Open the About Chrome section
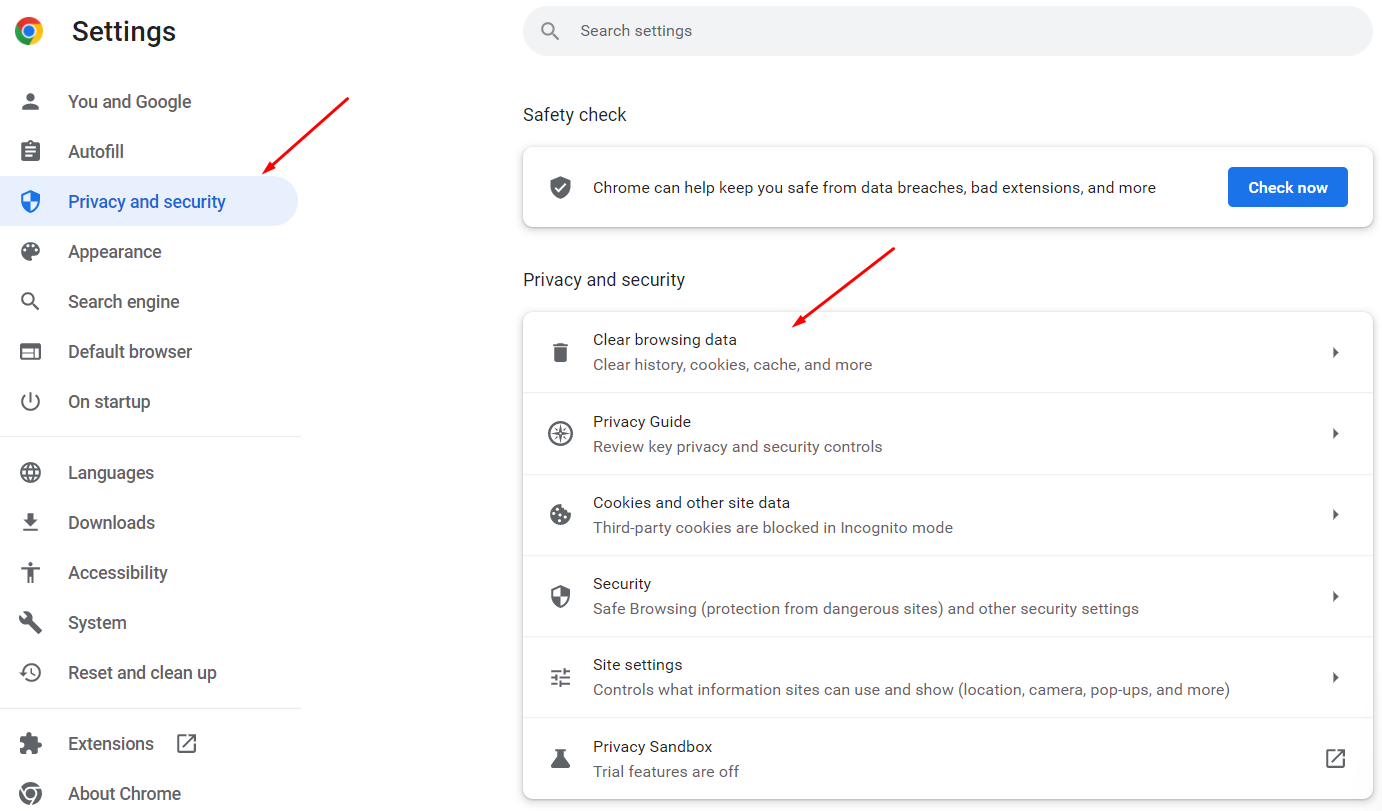Image resolution: width=1382 pixels, height=811 pixels. coord(124,793)
